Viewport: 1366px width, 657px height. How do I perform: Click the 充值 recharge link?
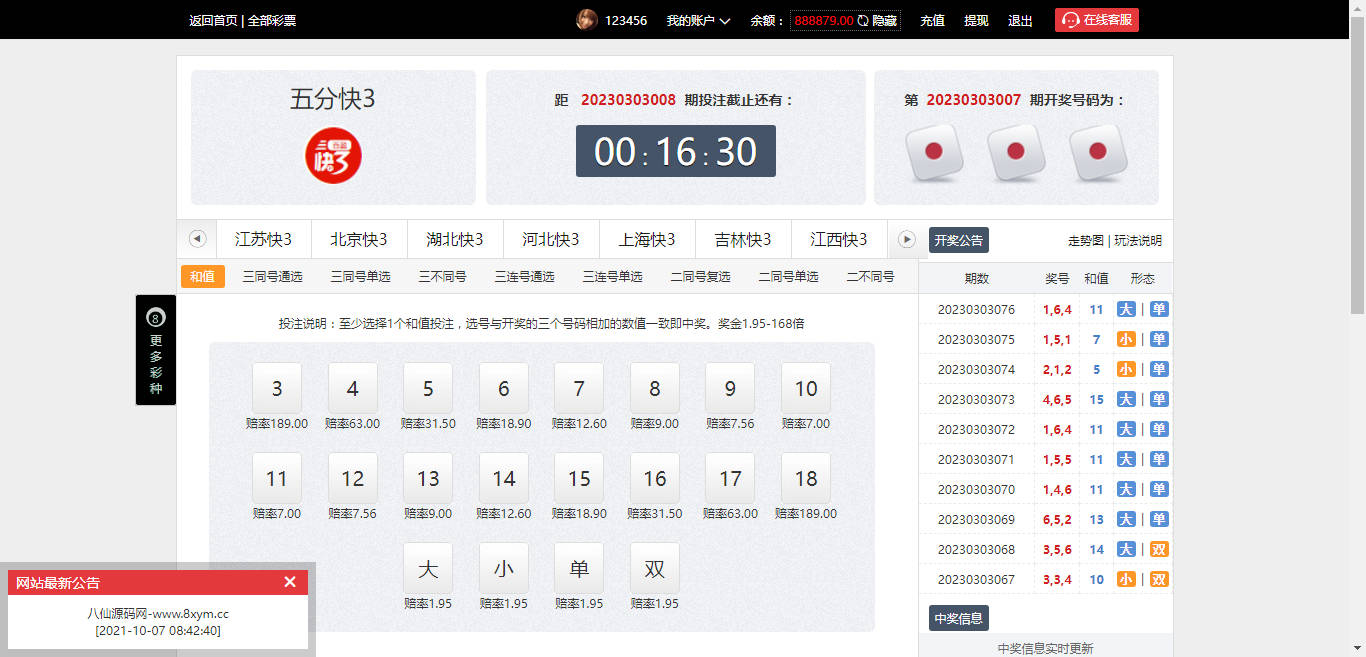pos(932,21)
